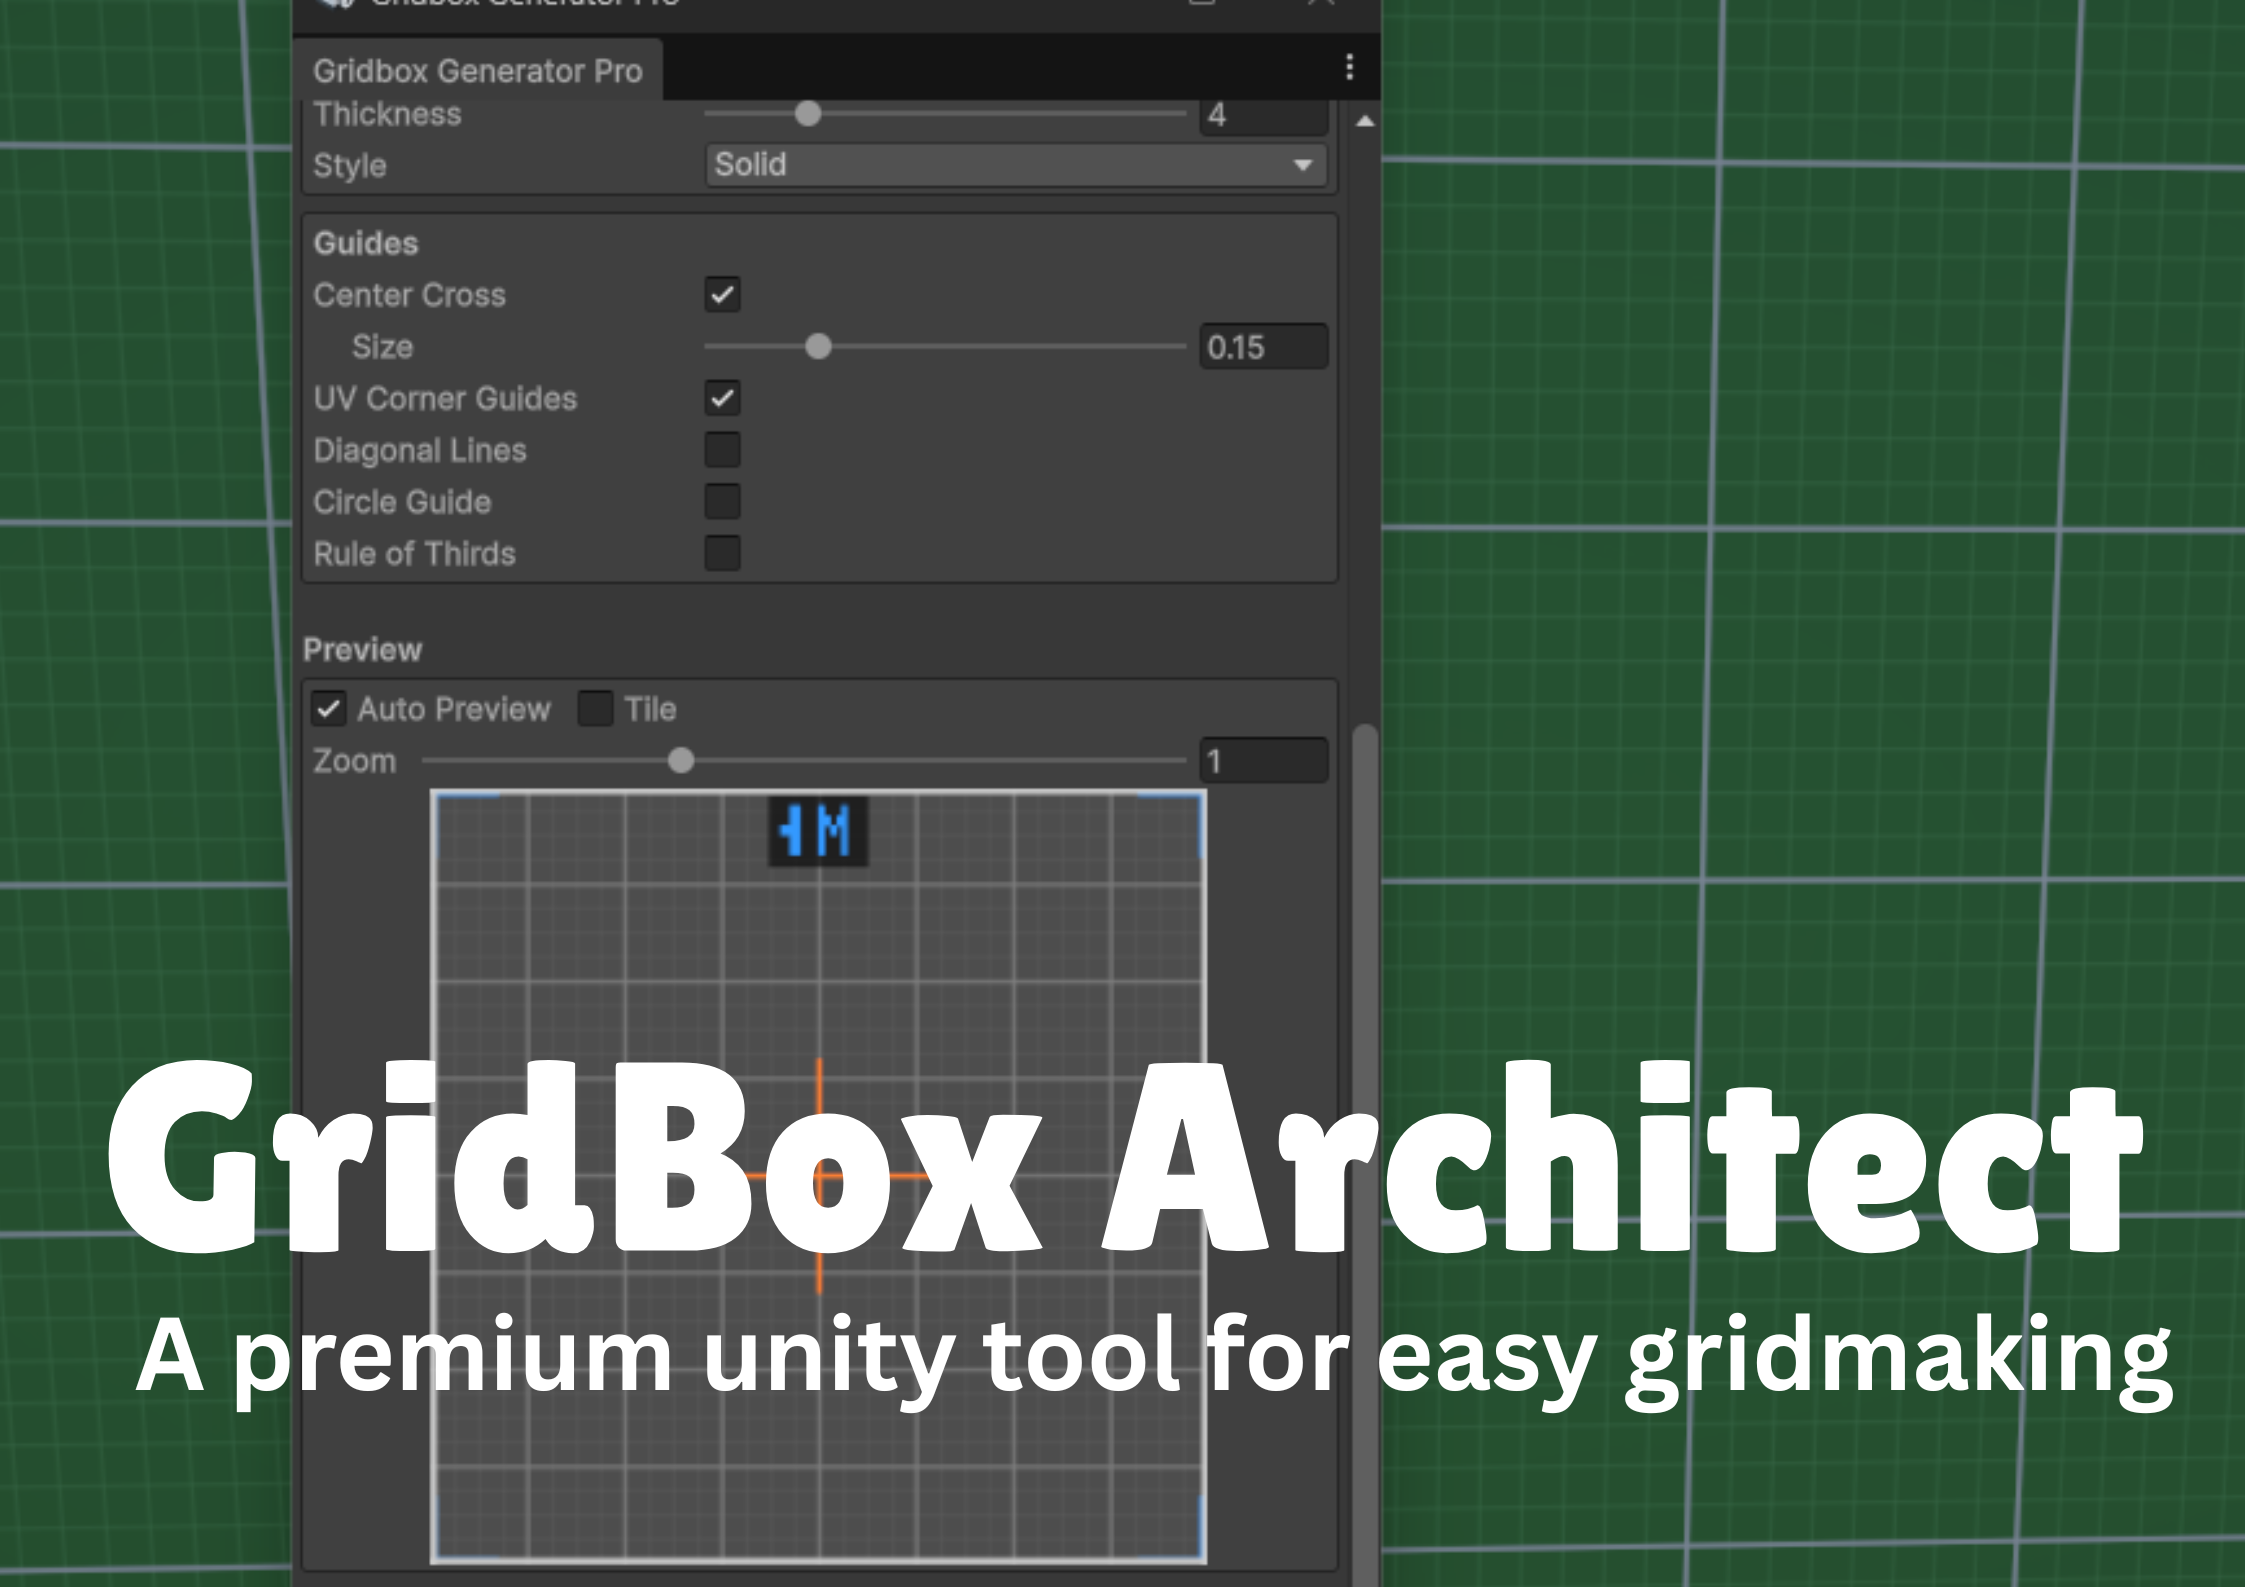The image size is (2245, 1587).
Task: Enable the Circle Guide checkbox
Action: pos(722,502)
